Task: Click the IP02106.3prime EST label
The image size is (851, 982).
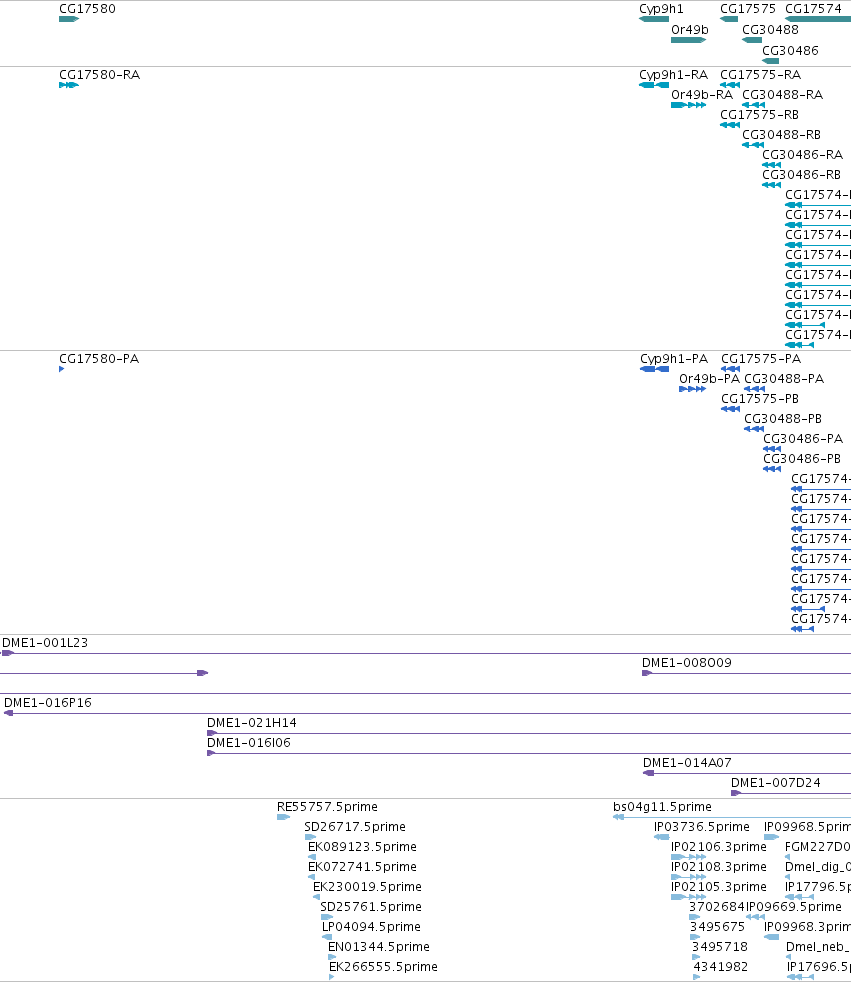Action: (719, 847)
